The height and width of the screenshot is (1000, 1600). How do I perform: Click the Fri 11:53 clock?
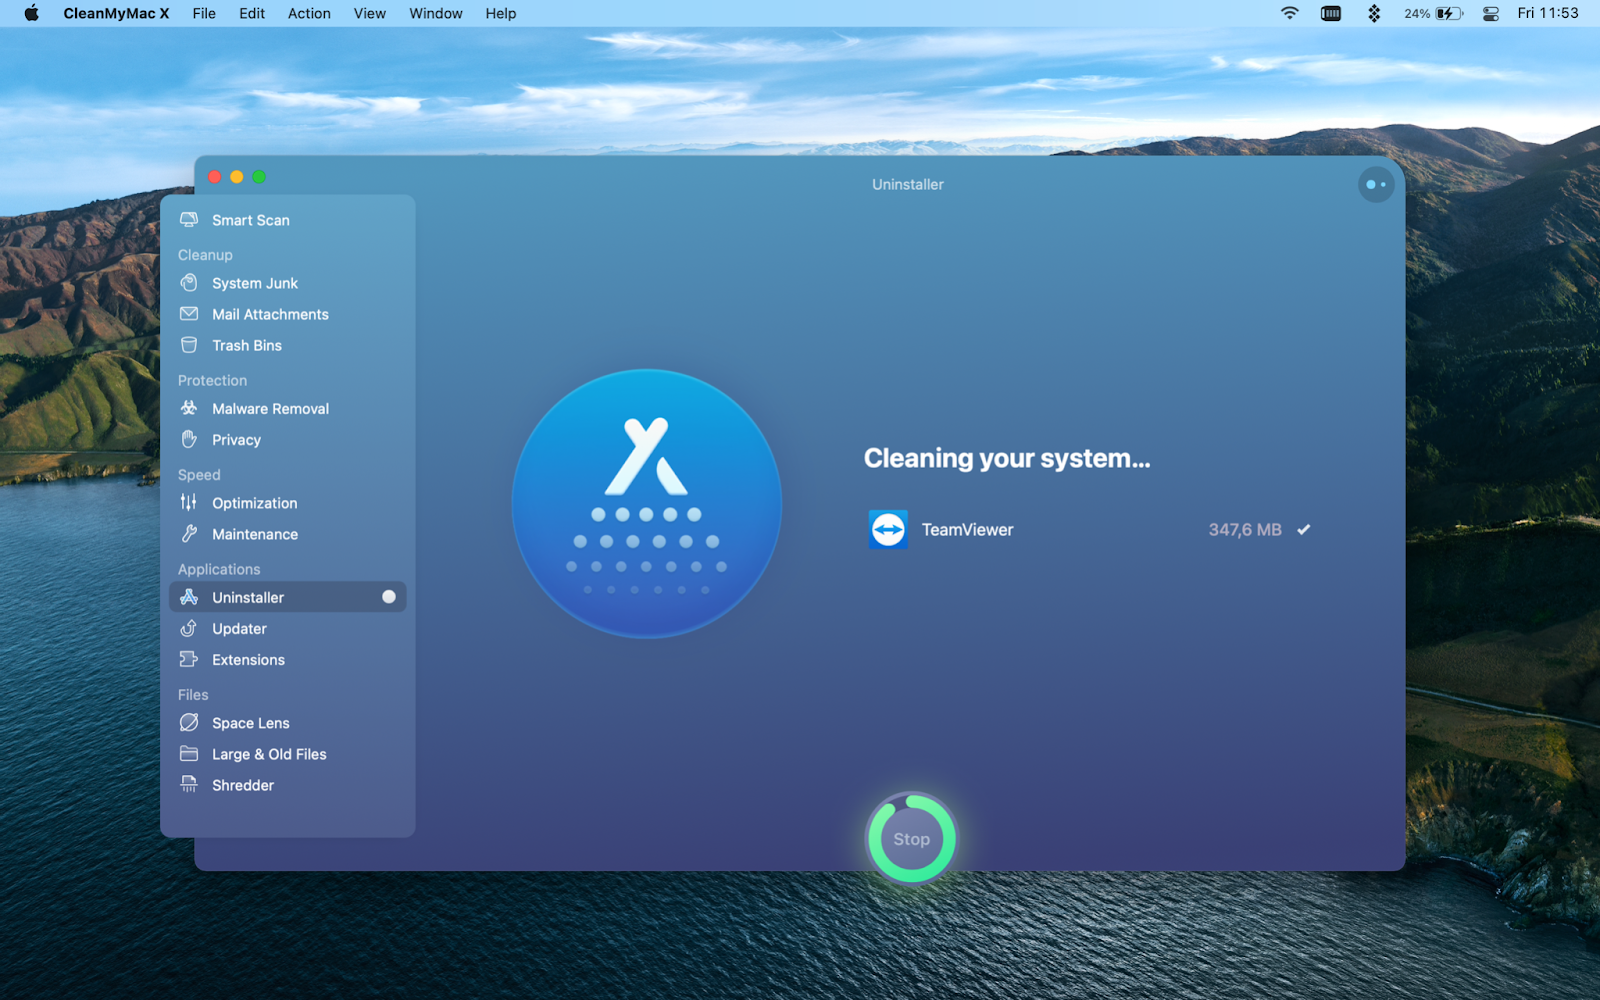coord(1547,13)
